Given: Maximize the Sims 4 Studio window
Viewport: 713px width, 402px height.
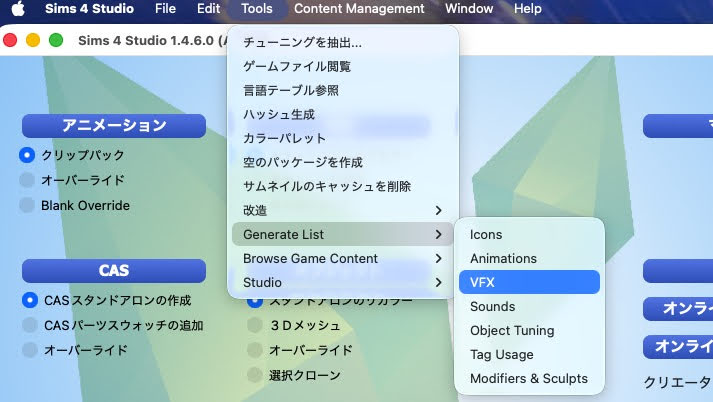Looking at the screenshot, I should 56,40.
